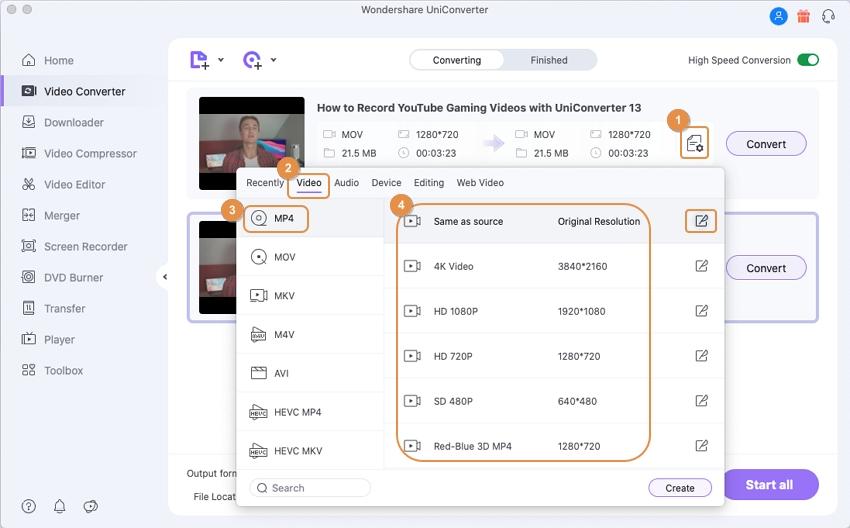Open the Merger tool
This screenshot has width=850, height=528.
pos(50,215)
